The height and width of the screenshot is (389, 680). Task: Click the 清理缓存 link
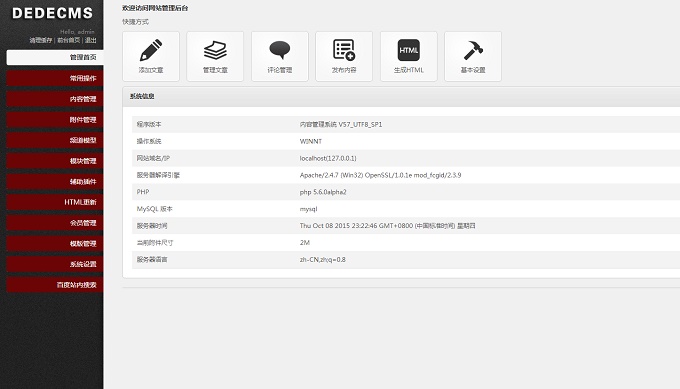pyautogui.click(x=41, y=40)
